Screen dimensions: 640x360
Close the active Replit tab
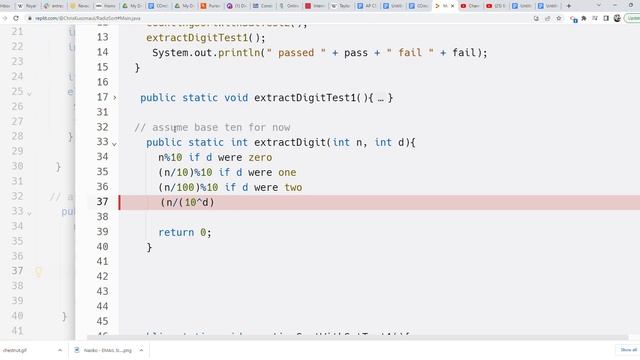(x=452, y=6)
